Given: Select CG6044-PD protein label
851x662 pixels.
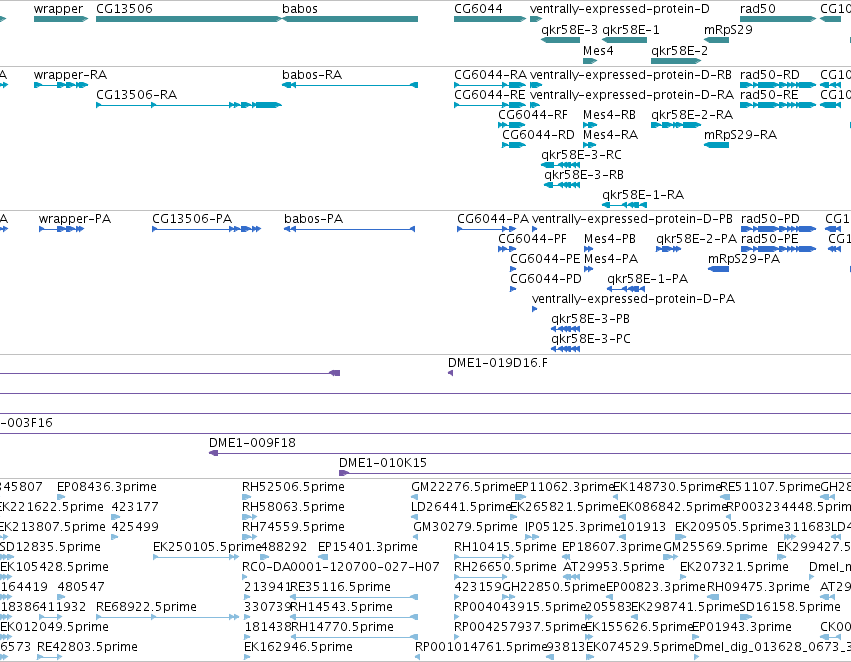Looking at the screenshot, I should 546,279.
